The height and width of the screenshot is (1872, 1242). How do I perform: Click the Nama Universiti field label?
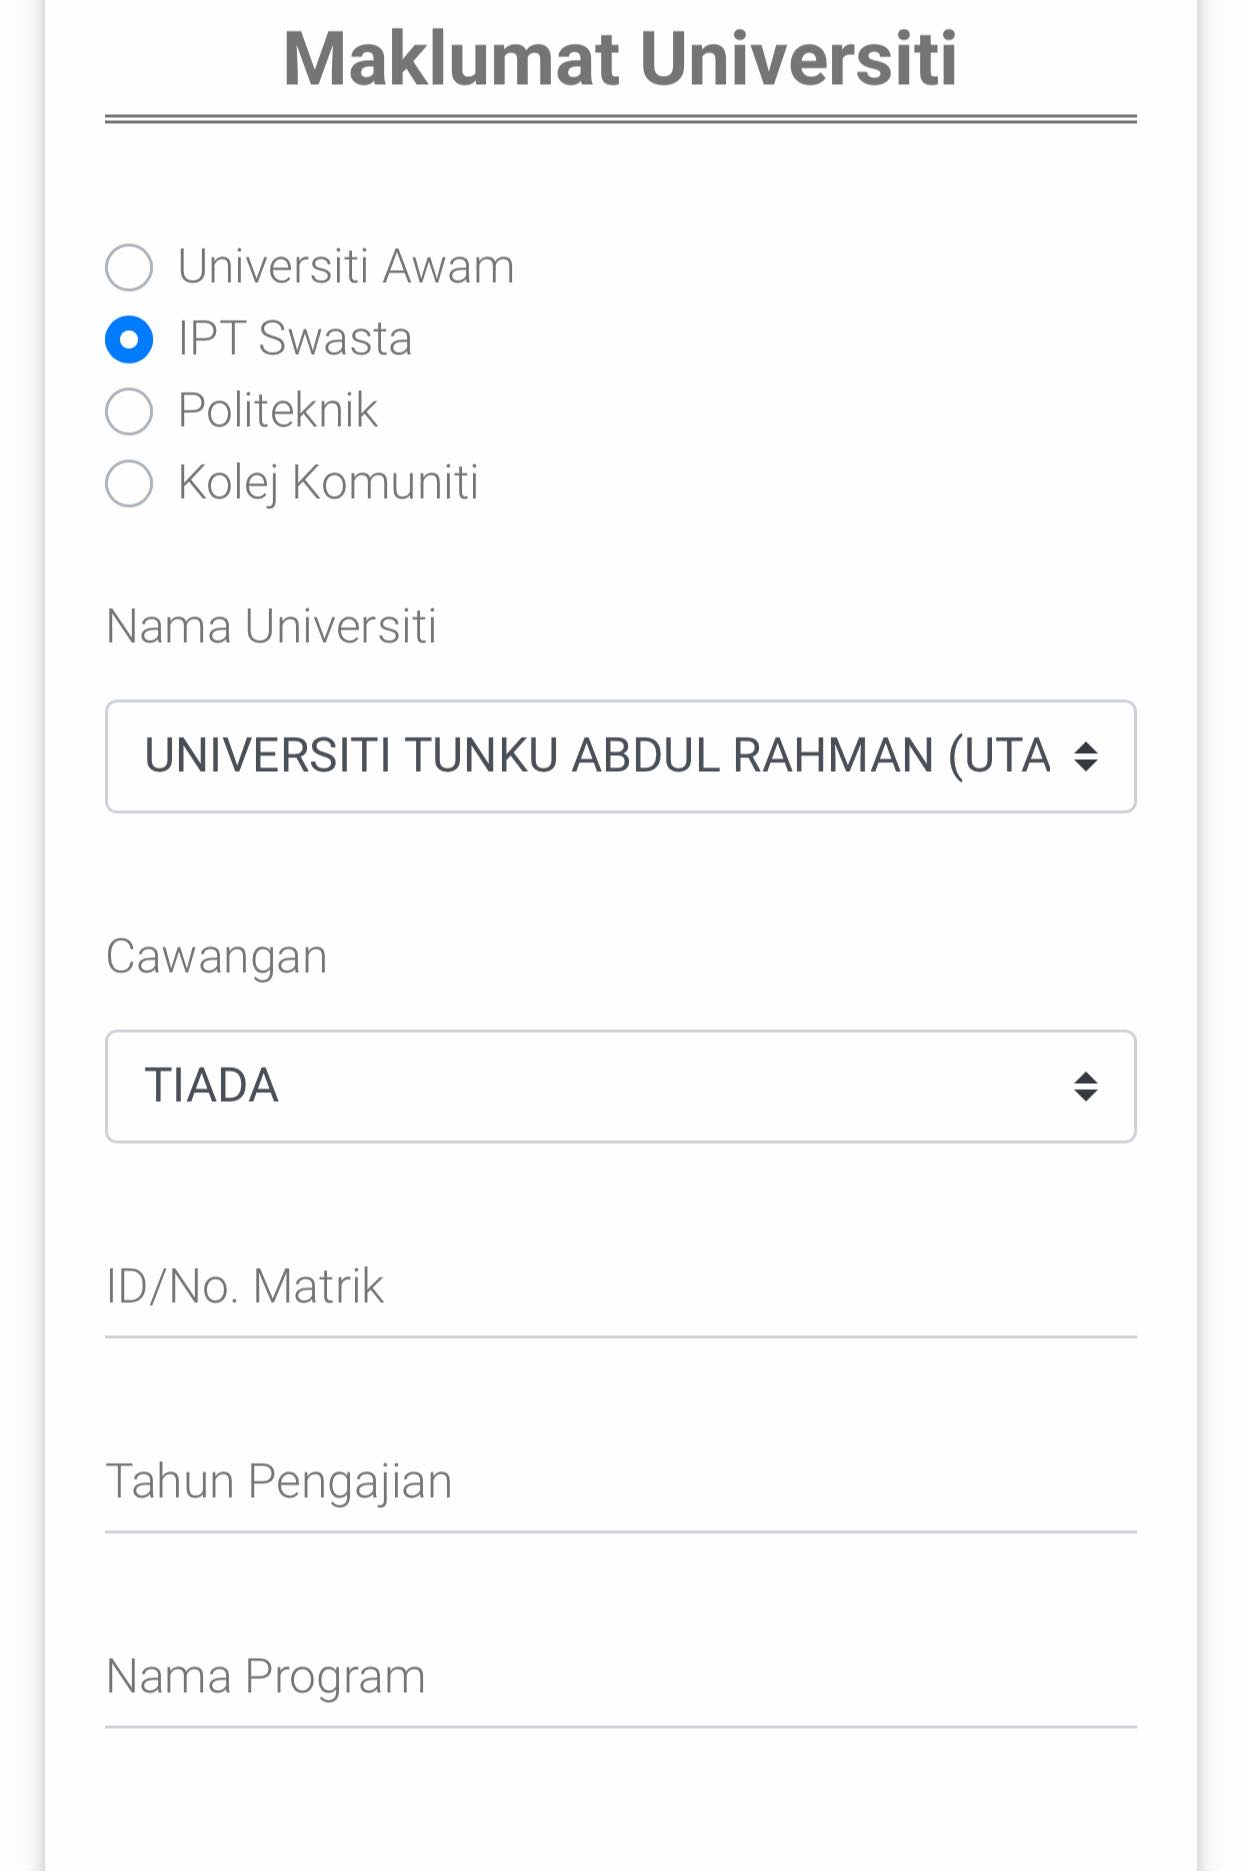[271, 627]
